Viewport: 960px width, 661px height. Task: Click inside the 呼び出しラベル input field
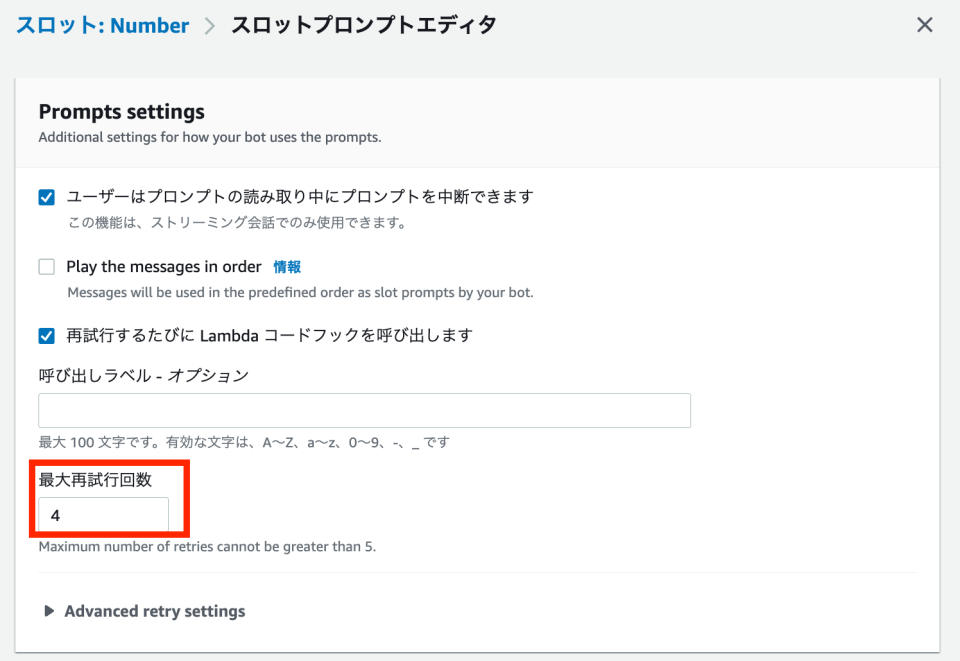point(364,410)
